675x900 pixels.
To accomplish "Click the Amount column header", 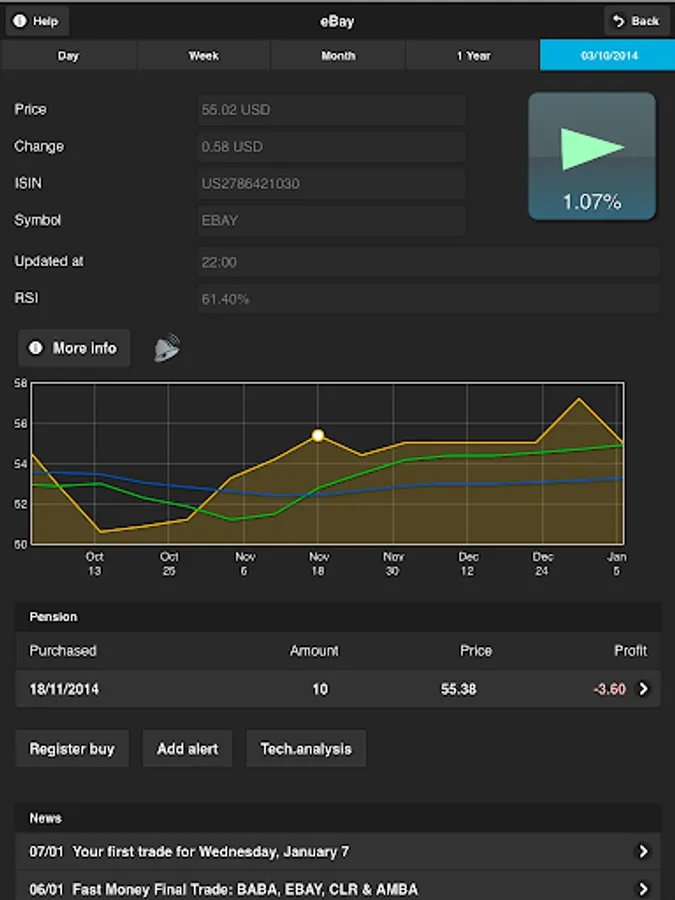I will tap(314, 650).
